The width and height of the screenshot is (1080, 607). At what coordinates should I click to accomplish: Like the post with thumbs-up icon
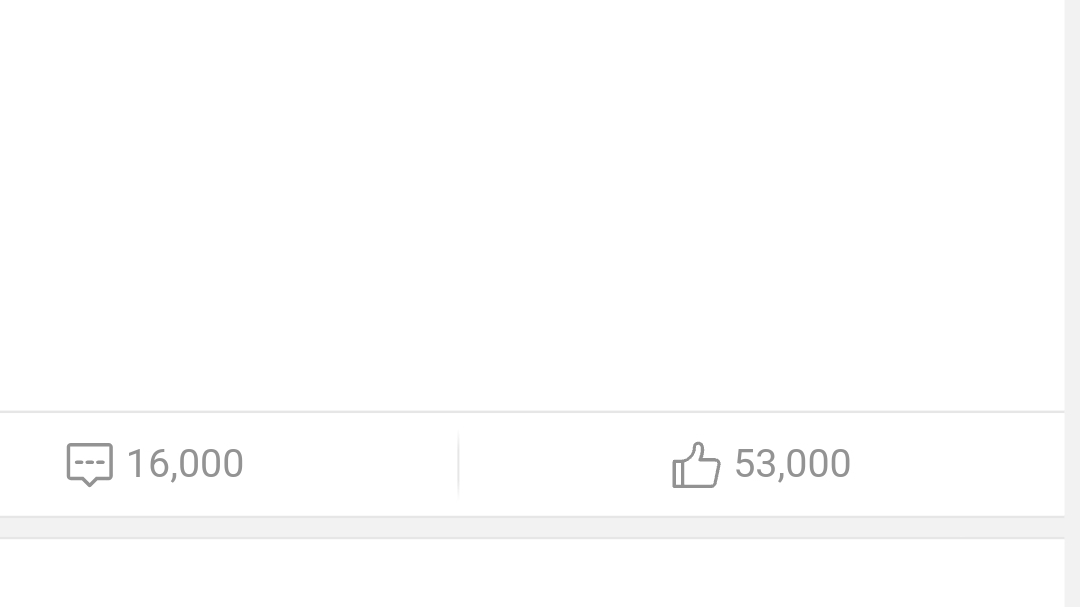coord(696,465)
